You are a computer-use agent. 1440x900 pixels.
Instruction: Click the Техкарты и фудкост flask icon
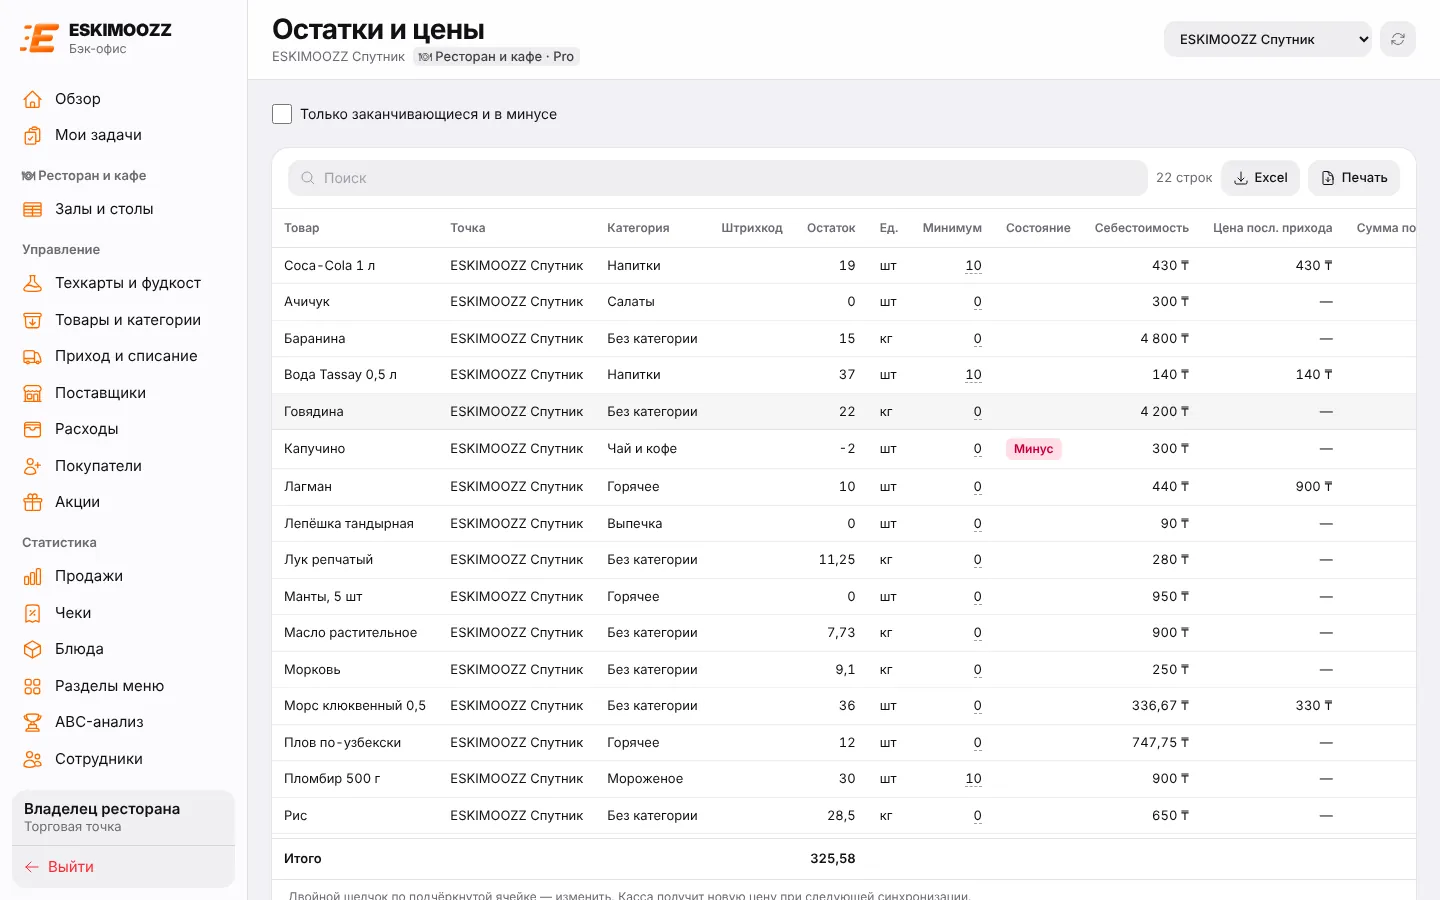point(33,283)
